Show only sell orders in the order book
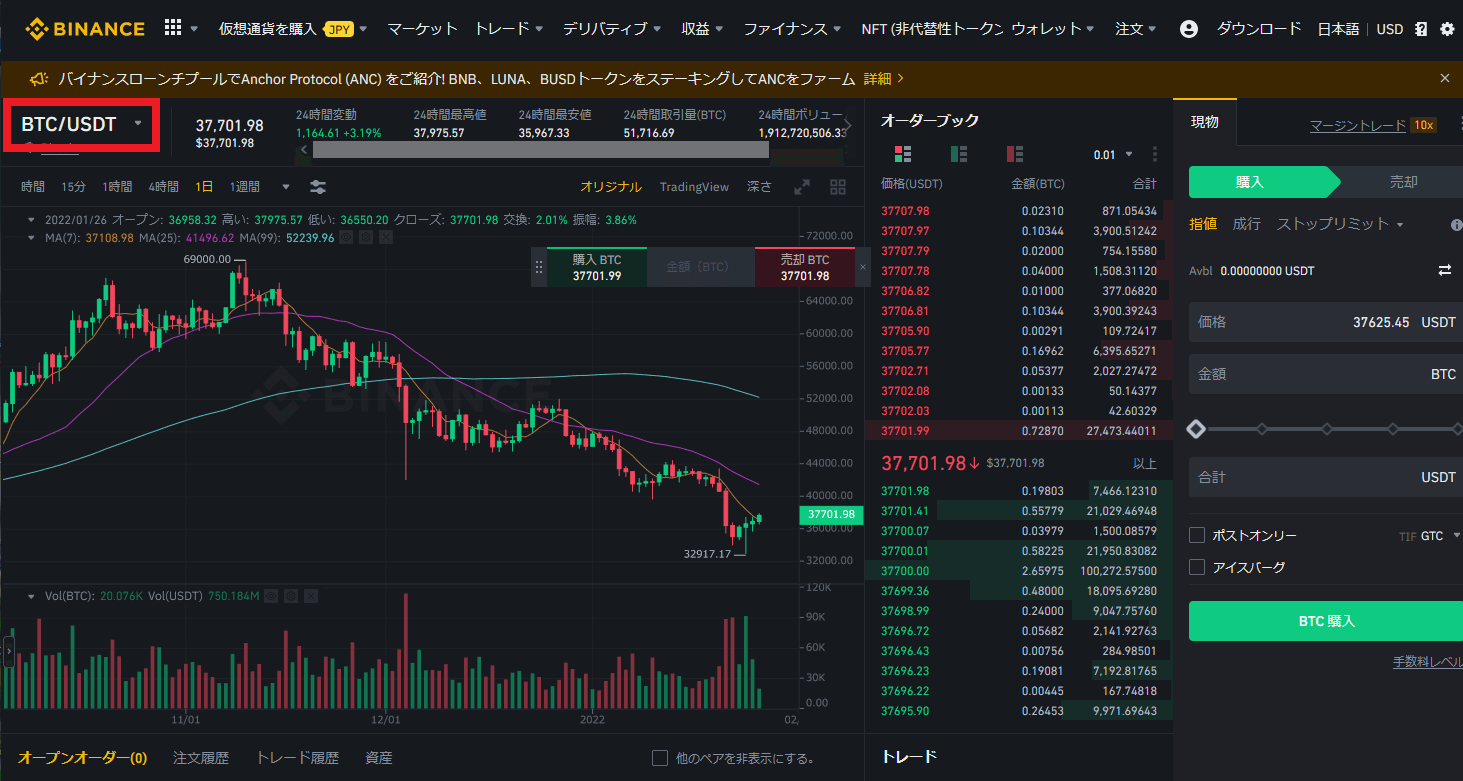Screen dimensions: 1463x781 1015,154
